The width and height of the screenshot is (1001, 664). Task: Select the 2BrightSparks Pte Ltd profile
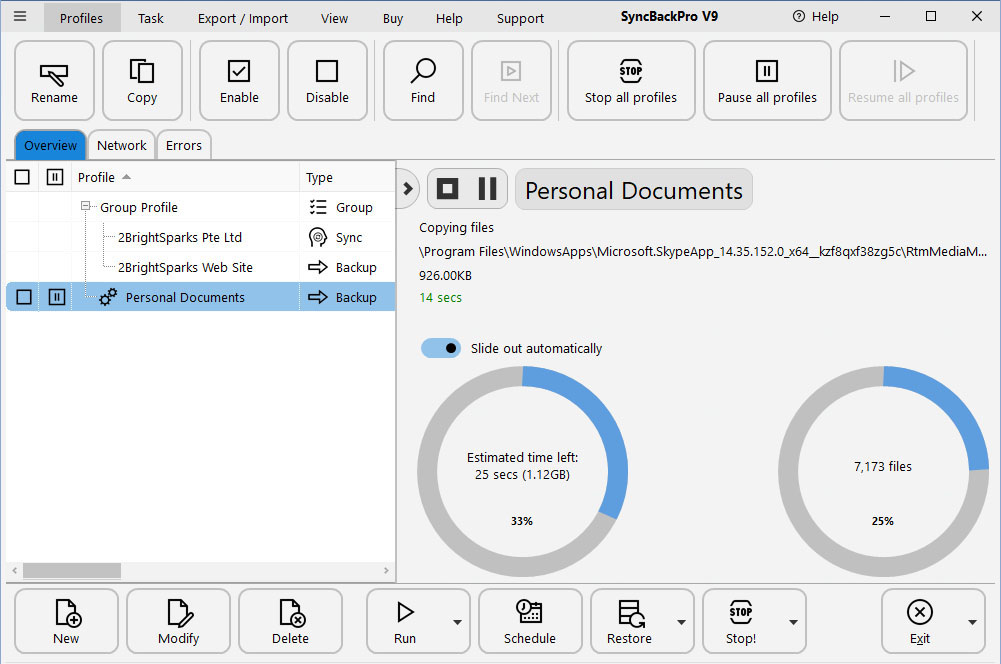(180, 237)
